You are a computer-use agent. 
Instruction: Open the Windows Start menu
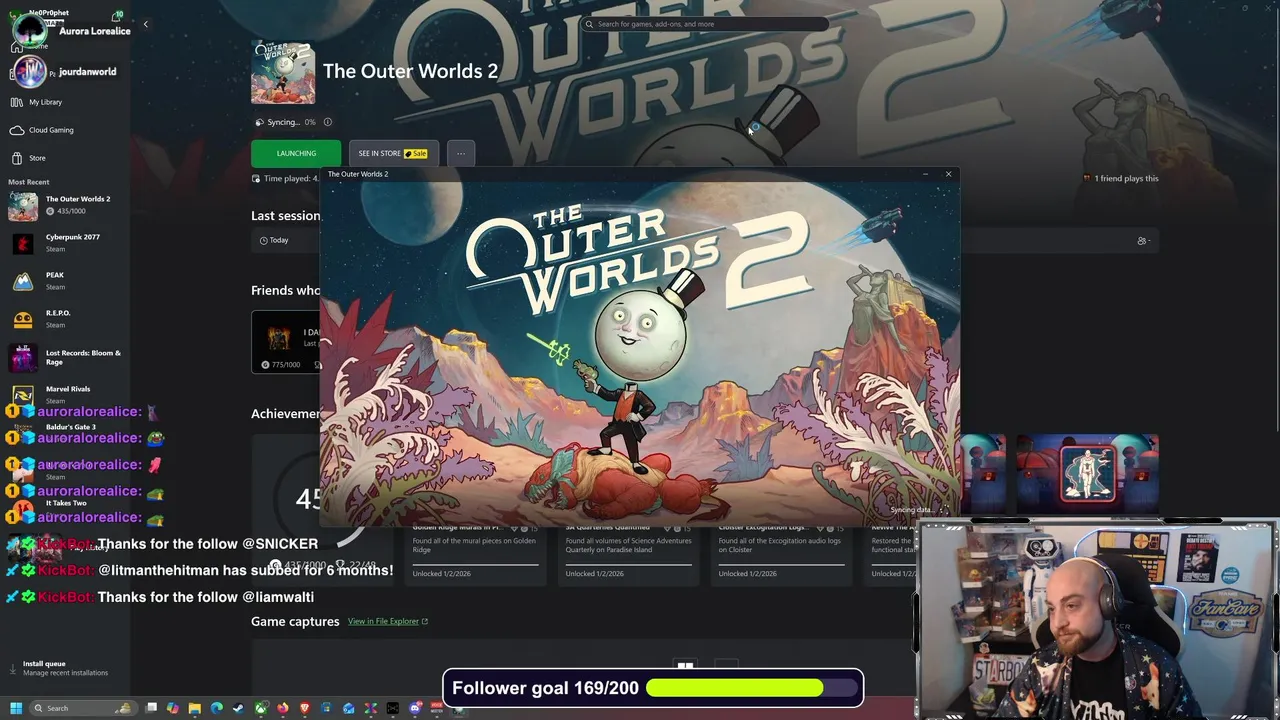point(16,708)
